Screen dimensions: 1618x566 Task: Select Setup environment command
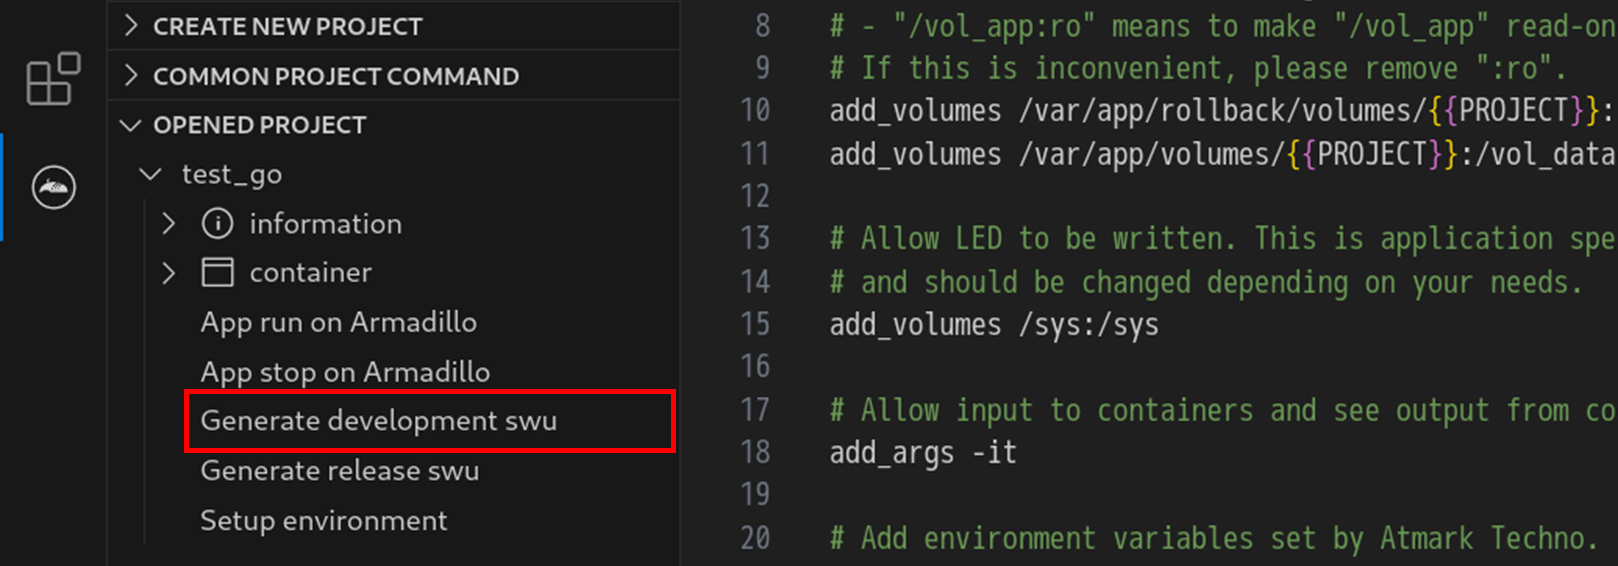[324, 520]
